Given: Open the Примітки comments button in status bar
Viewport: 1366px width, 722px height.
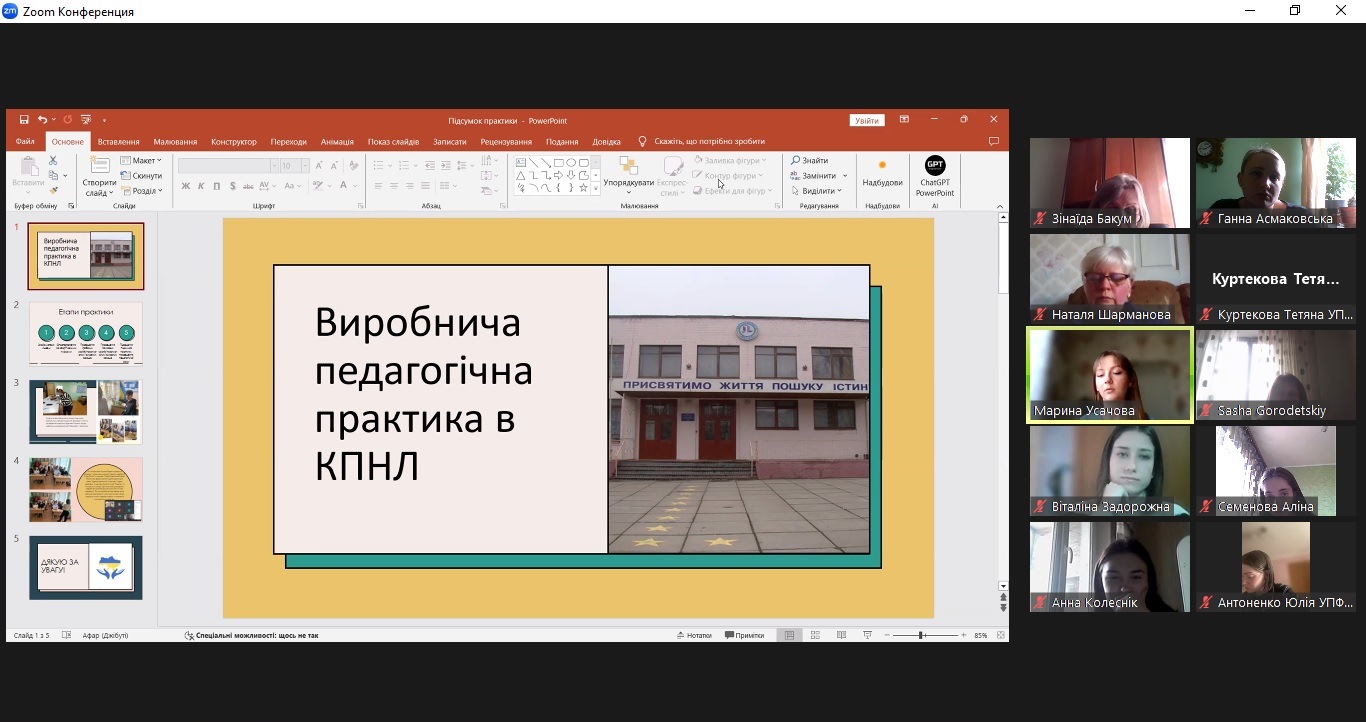Looking at the screenshot, I should (x=744, y=635).
